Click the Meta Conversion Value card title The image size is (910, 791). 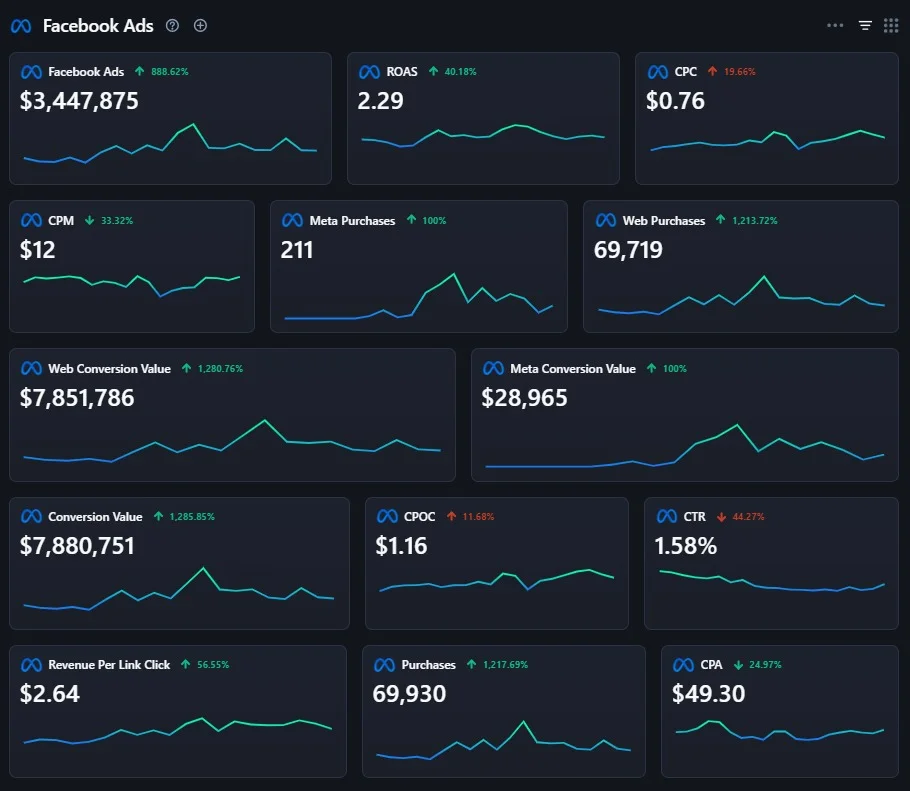coord(573,369)
